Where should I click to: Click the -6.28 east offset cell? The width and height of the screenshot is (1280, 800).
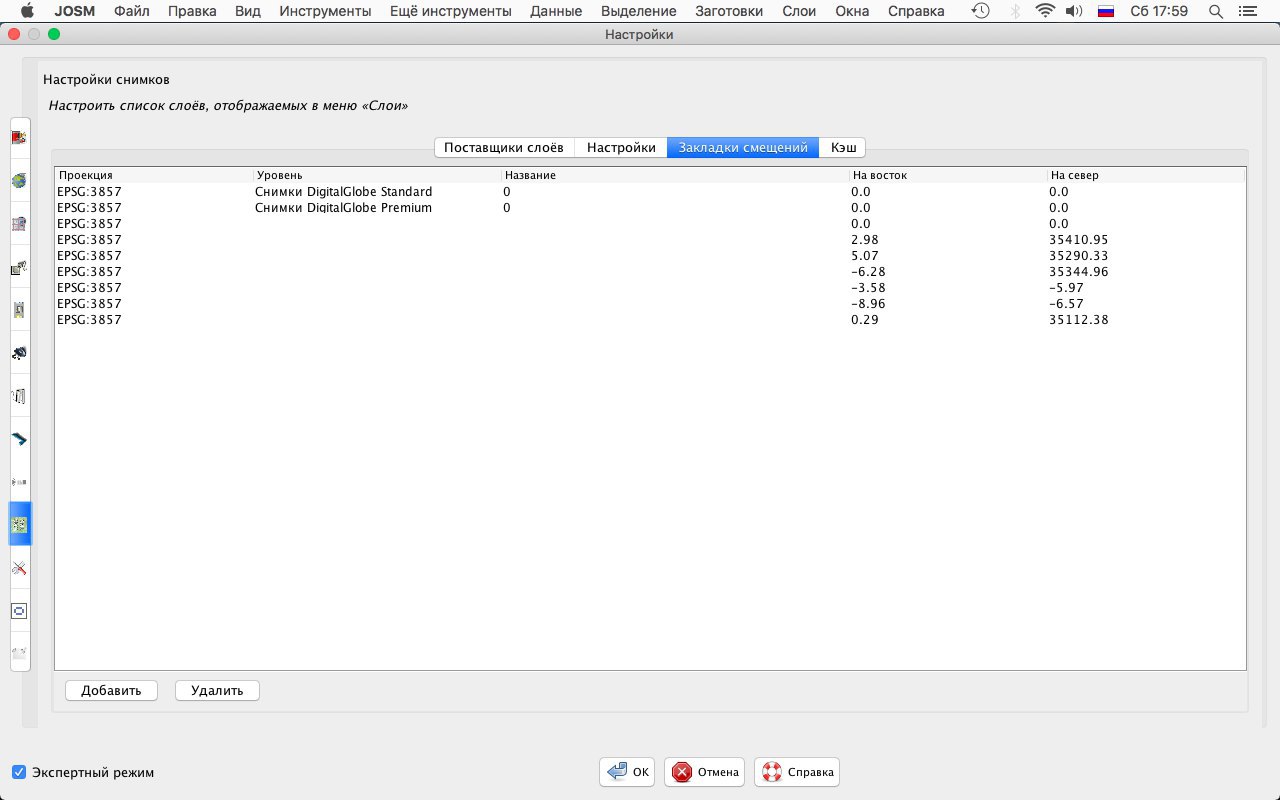pyautogui.click(x=949, y=271)
